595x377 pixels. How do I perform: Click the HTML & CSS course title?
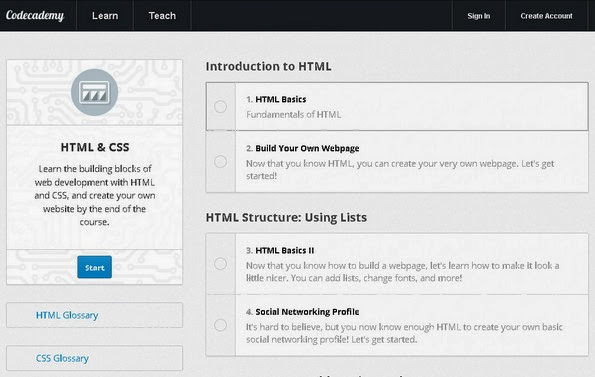[95, 147]
